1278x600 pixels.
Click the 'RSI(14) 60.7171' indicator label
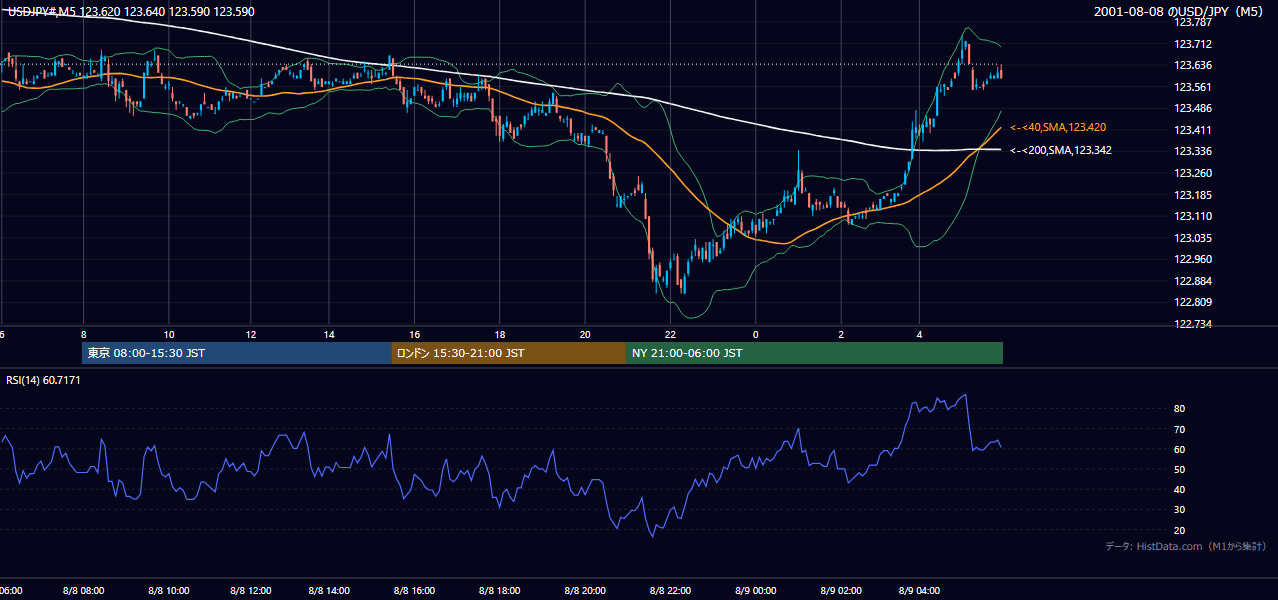[43, 380]
